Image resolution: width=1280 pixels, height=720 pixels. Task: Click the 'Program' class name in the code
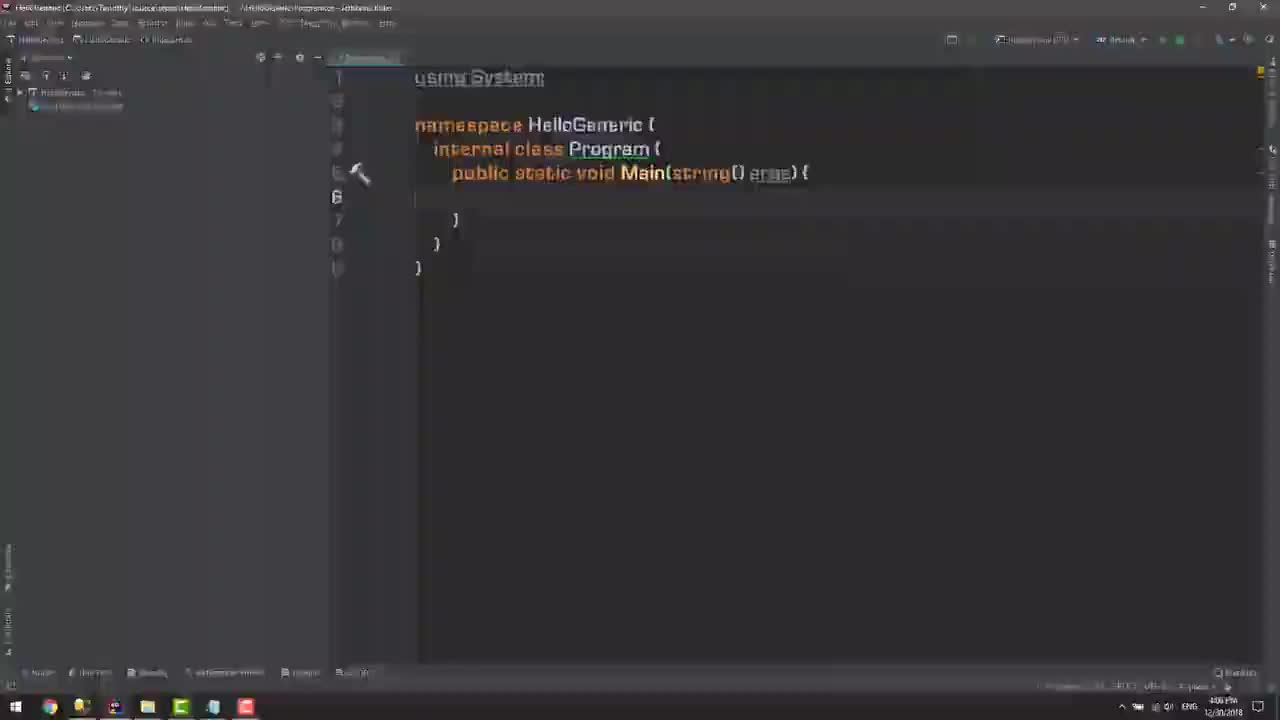[609, 149]
